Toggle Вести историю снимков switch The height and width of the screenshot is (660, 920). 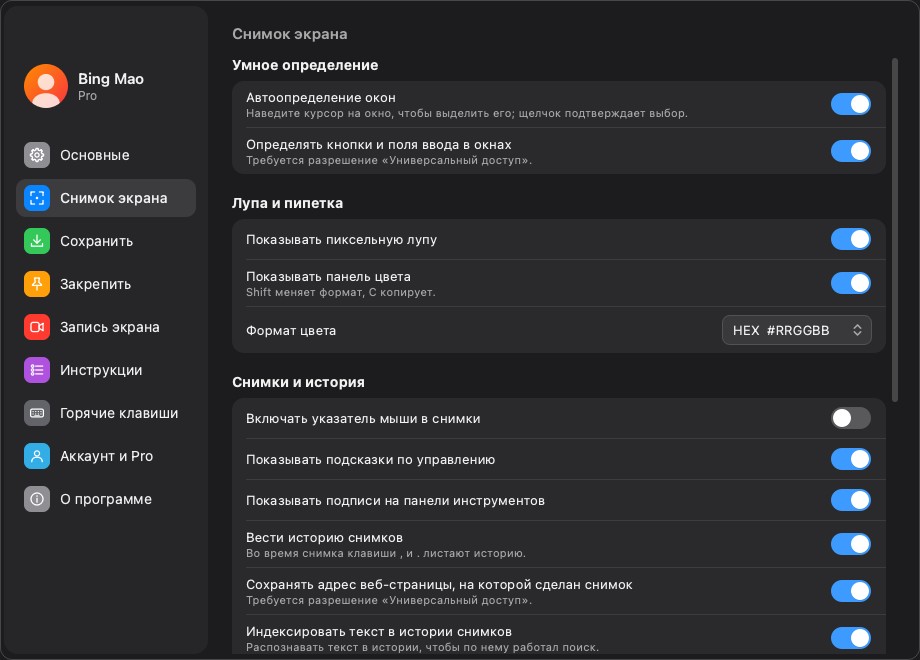851,544
